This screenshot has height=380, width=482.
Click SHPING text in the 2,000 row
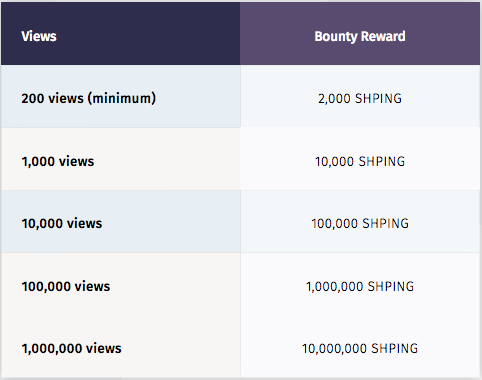pyautogui.click(x=378, y=98)
